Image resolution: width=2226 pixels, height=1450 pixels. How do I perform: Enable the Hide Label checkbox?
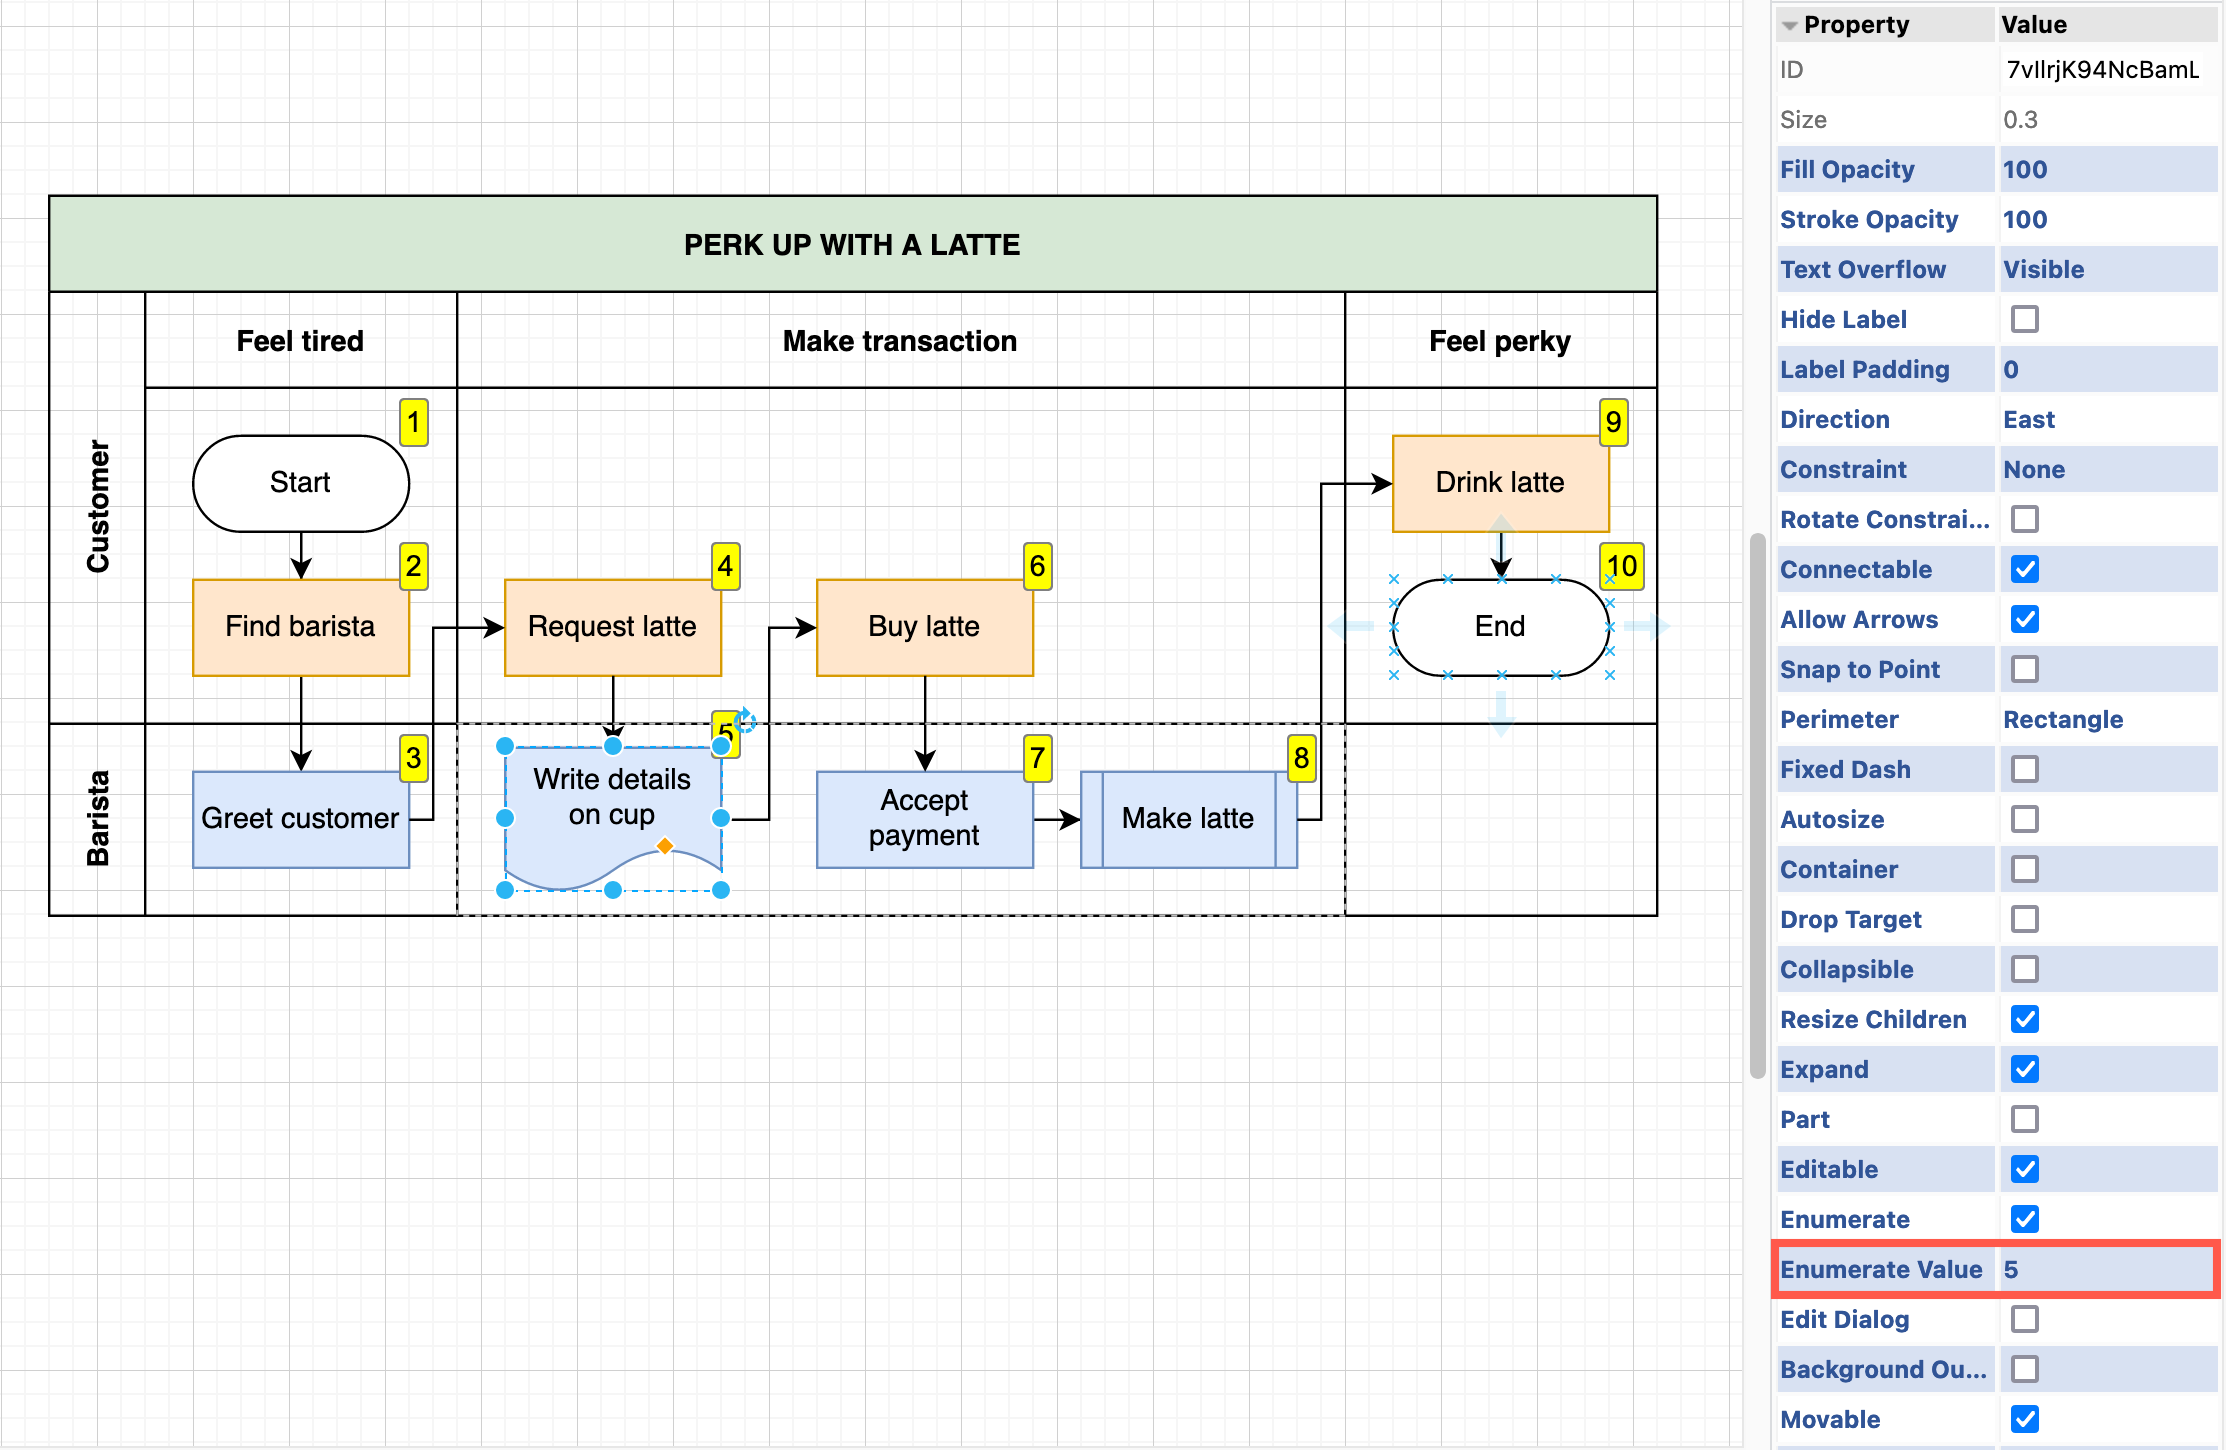point(2024,319)
